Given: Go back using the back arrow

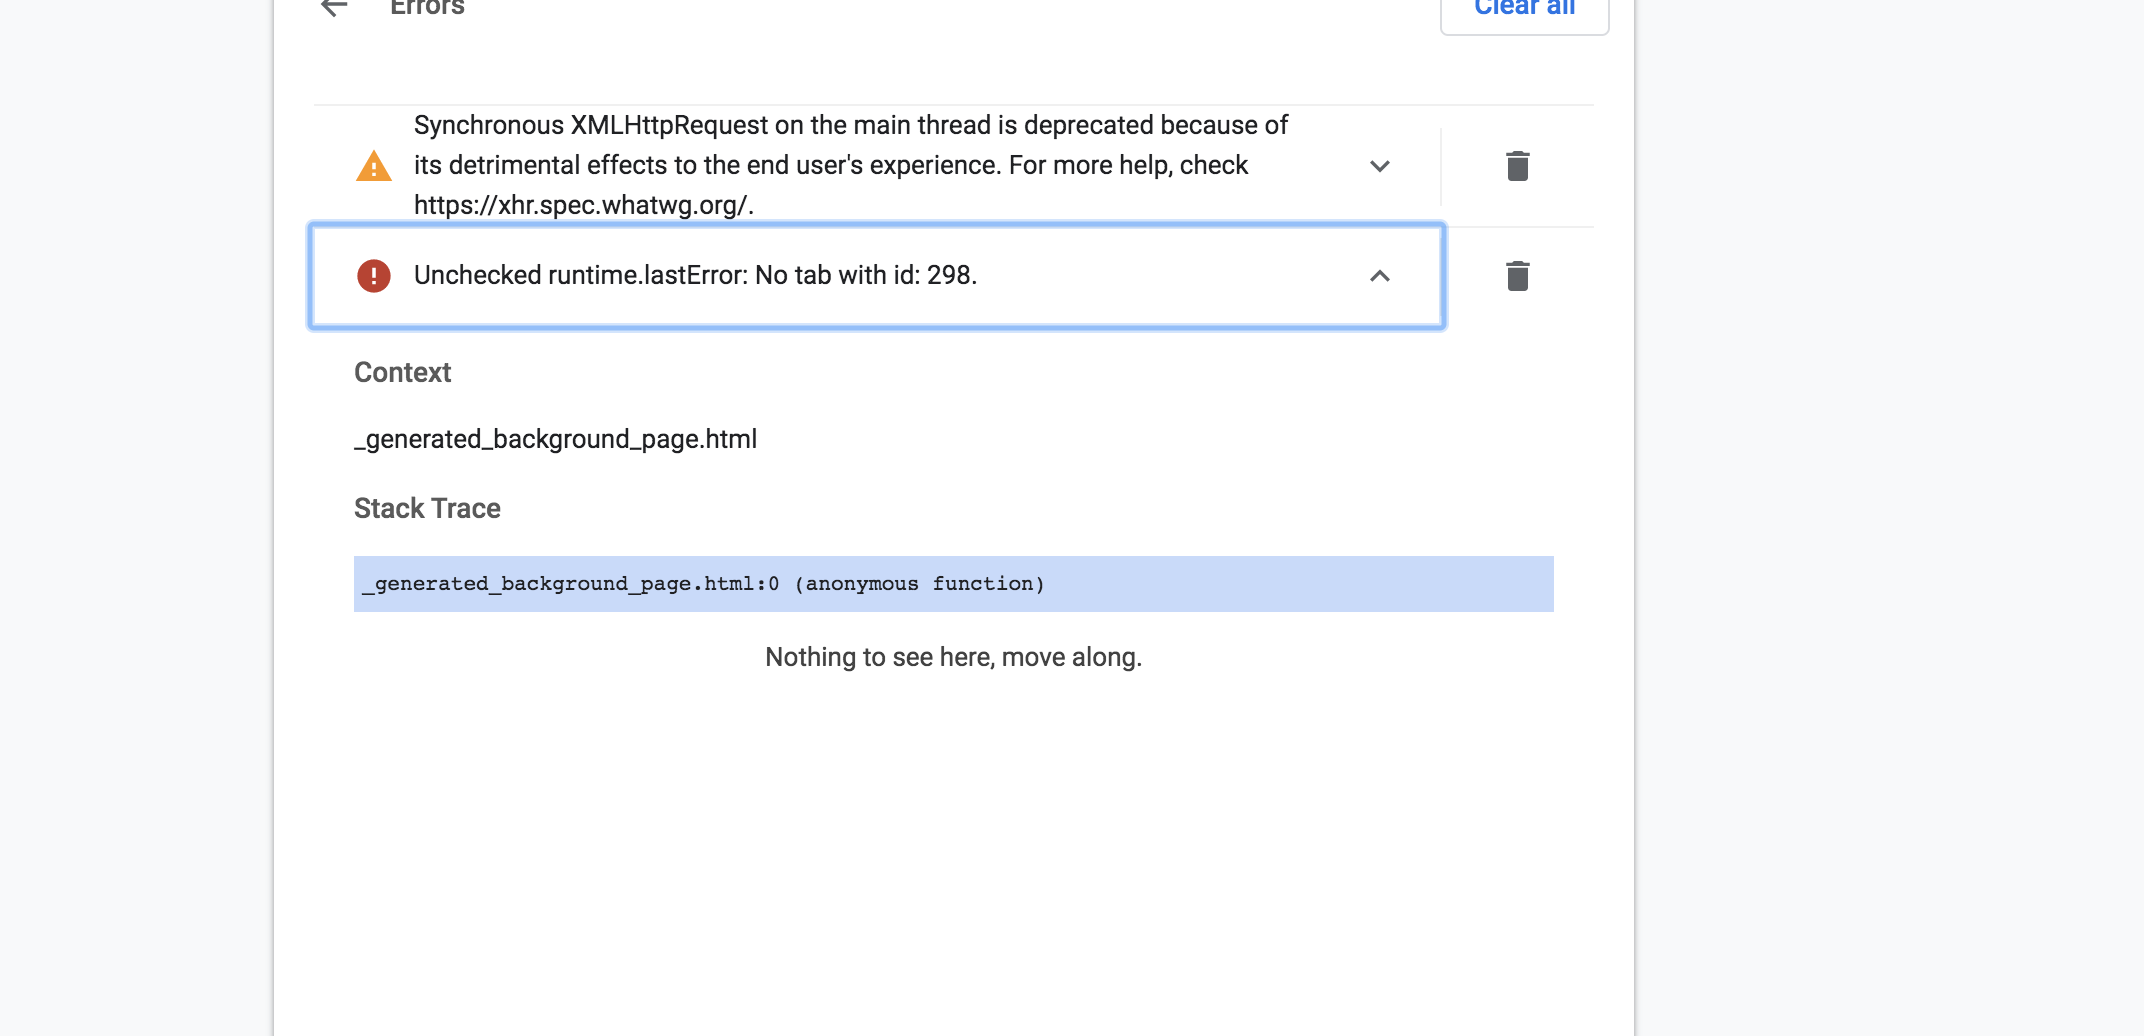Looking at the screenshot, I should point(334,8).
